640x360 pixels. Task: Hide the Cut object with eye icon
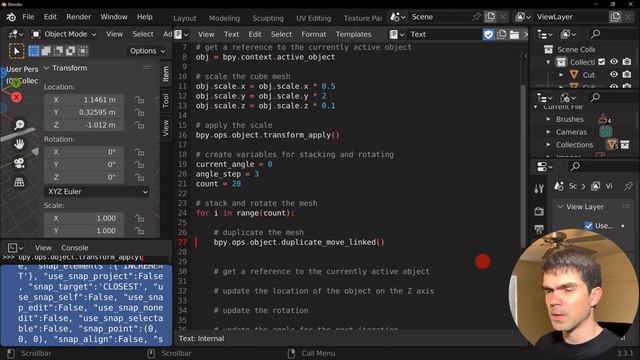point(614,75)
